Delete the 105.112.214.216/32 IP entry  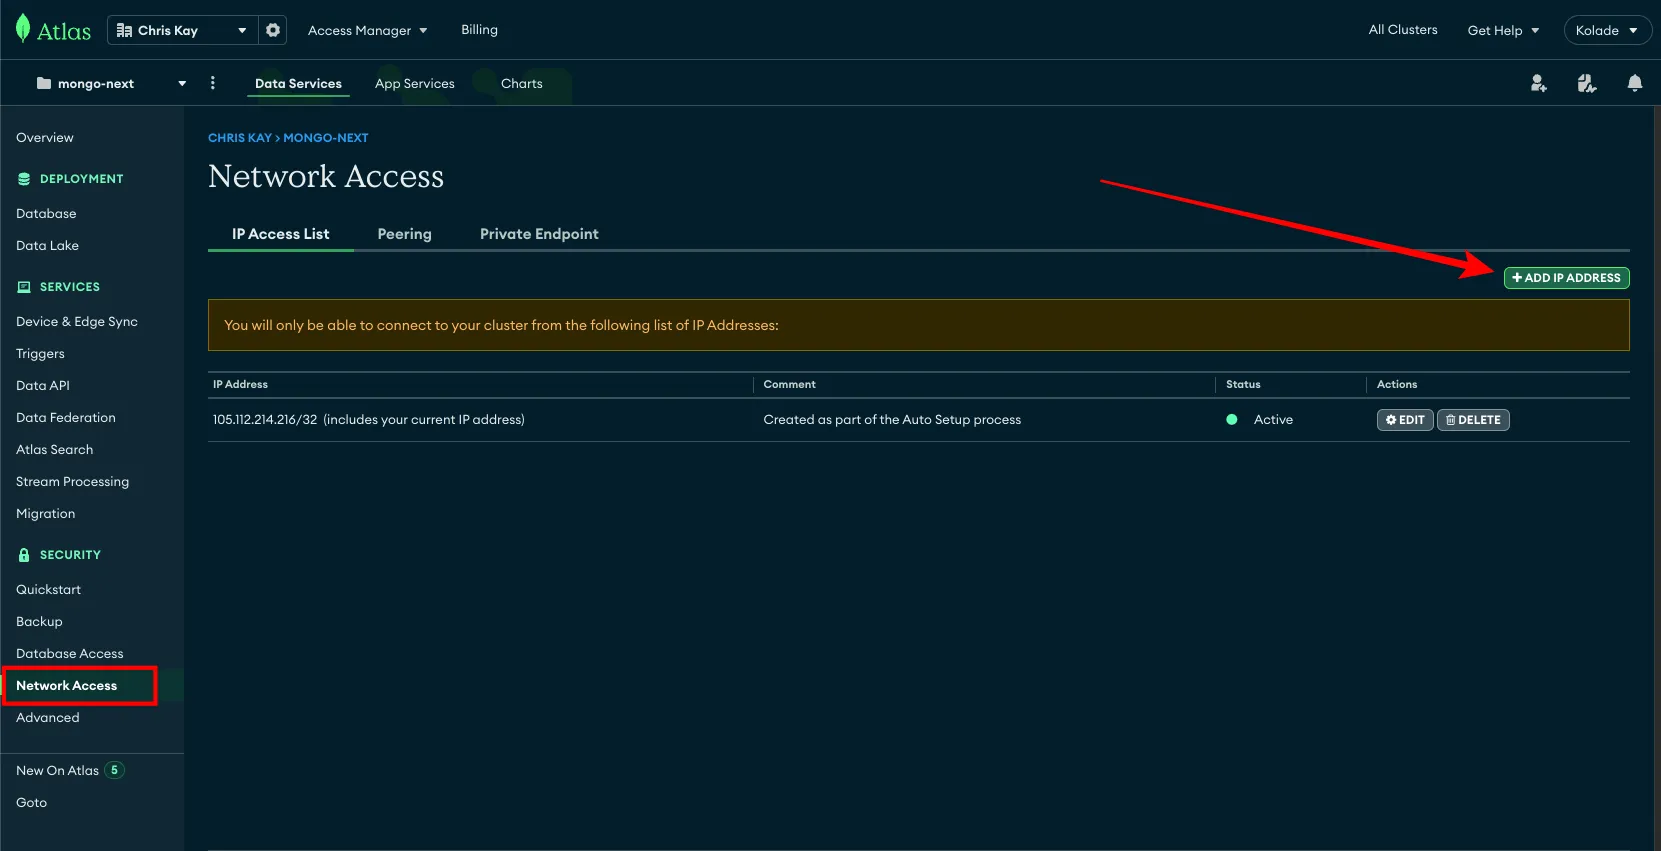(x=1473, y=420)
